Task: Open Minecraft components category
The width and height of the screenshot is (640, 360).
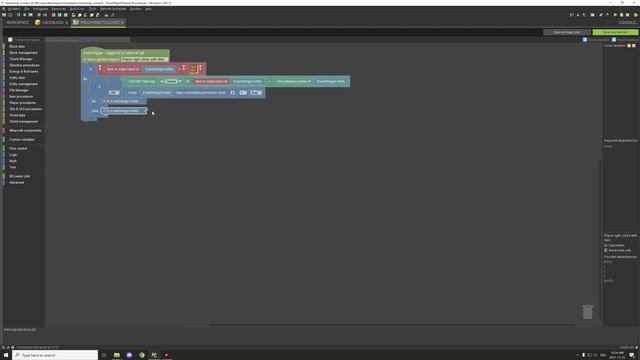Action: click(x=25, y=131)
